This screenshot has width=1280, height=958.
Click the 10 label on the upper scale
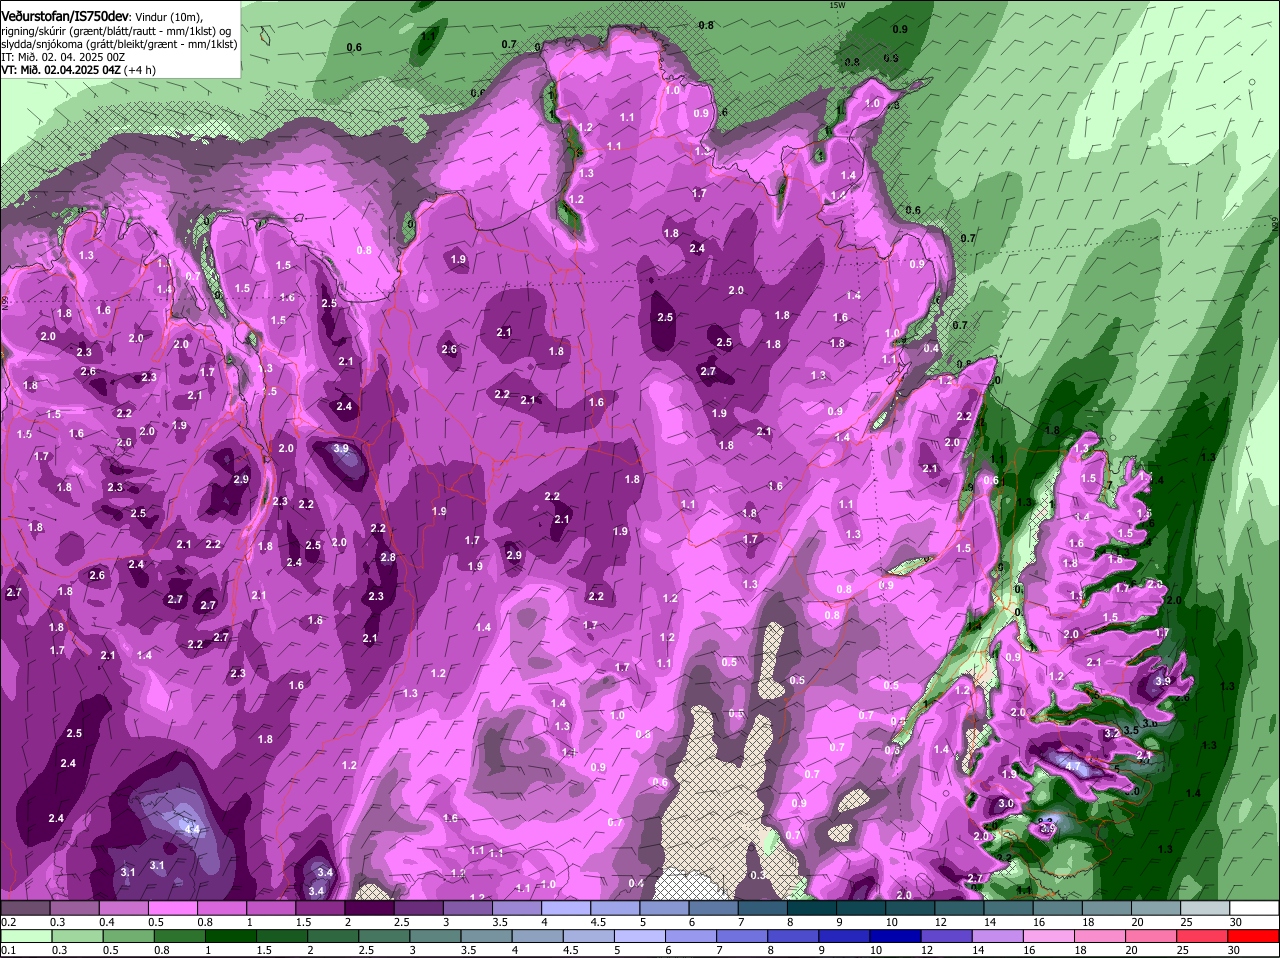pos(891,922)
